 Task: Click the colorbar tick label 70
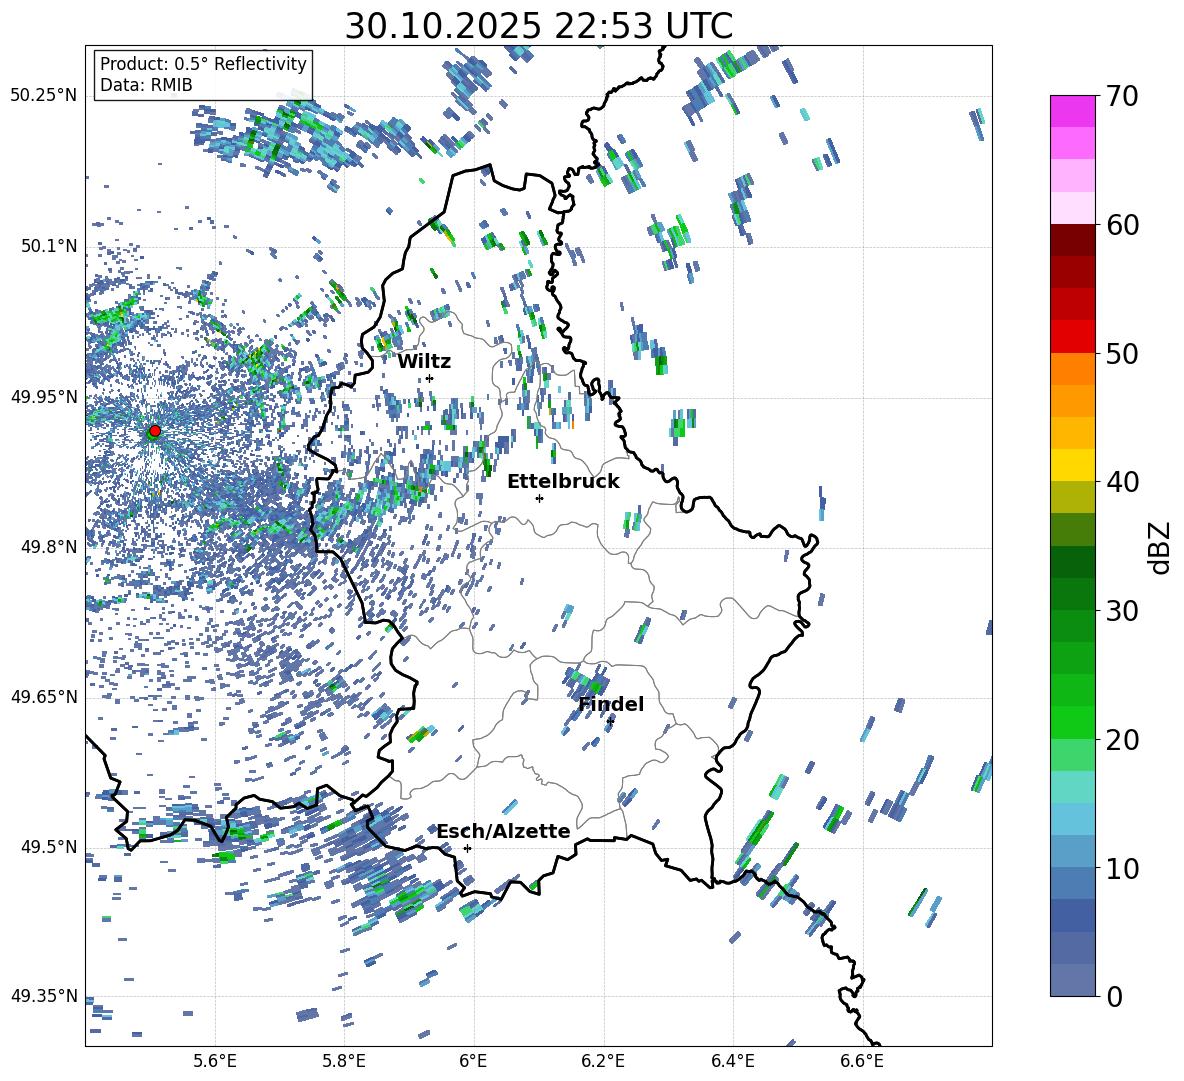pos(1122,97)
